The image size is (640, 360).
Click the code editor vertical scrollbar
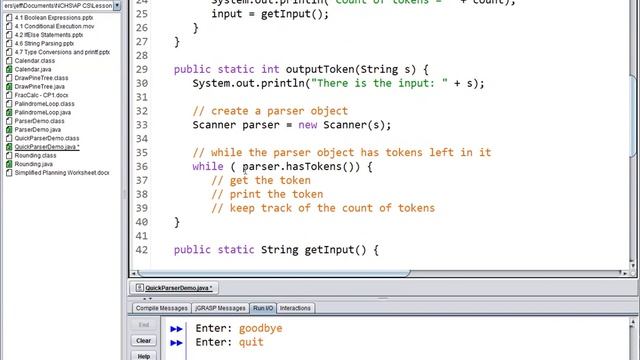point(633,116)
